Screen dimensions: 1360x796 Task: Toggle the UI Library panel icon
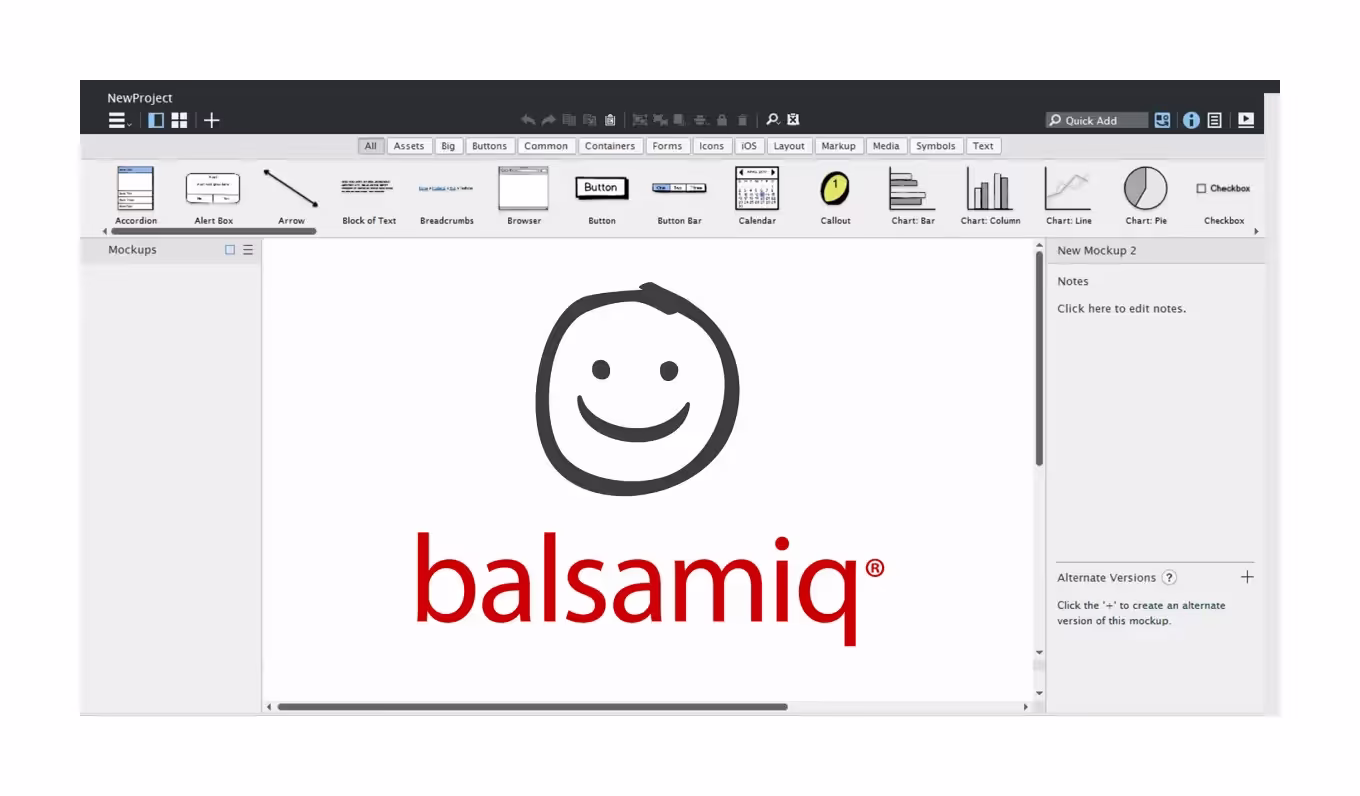point(1162,120)
